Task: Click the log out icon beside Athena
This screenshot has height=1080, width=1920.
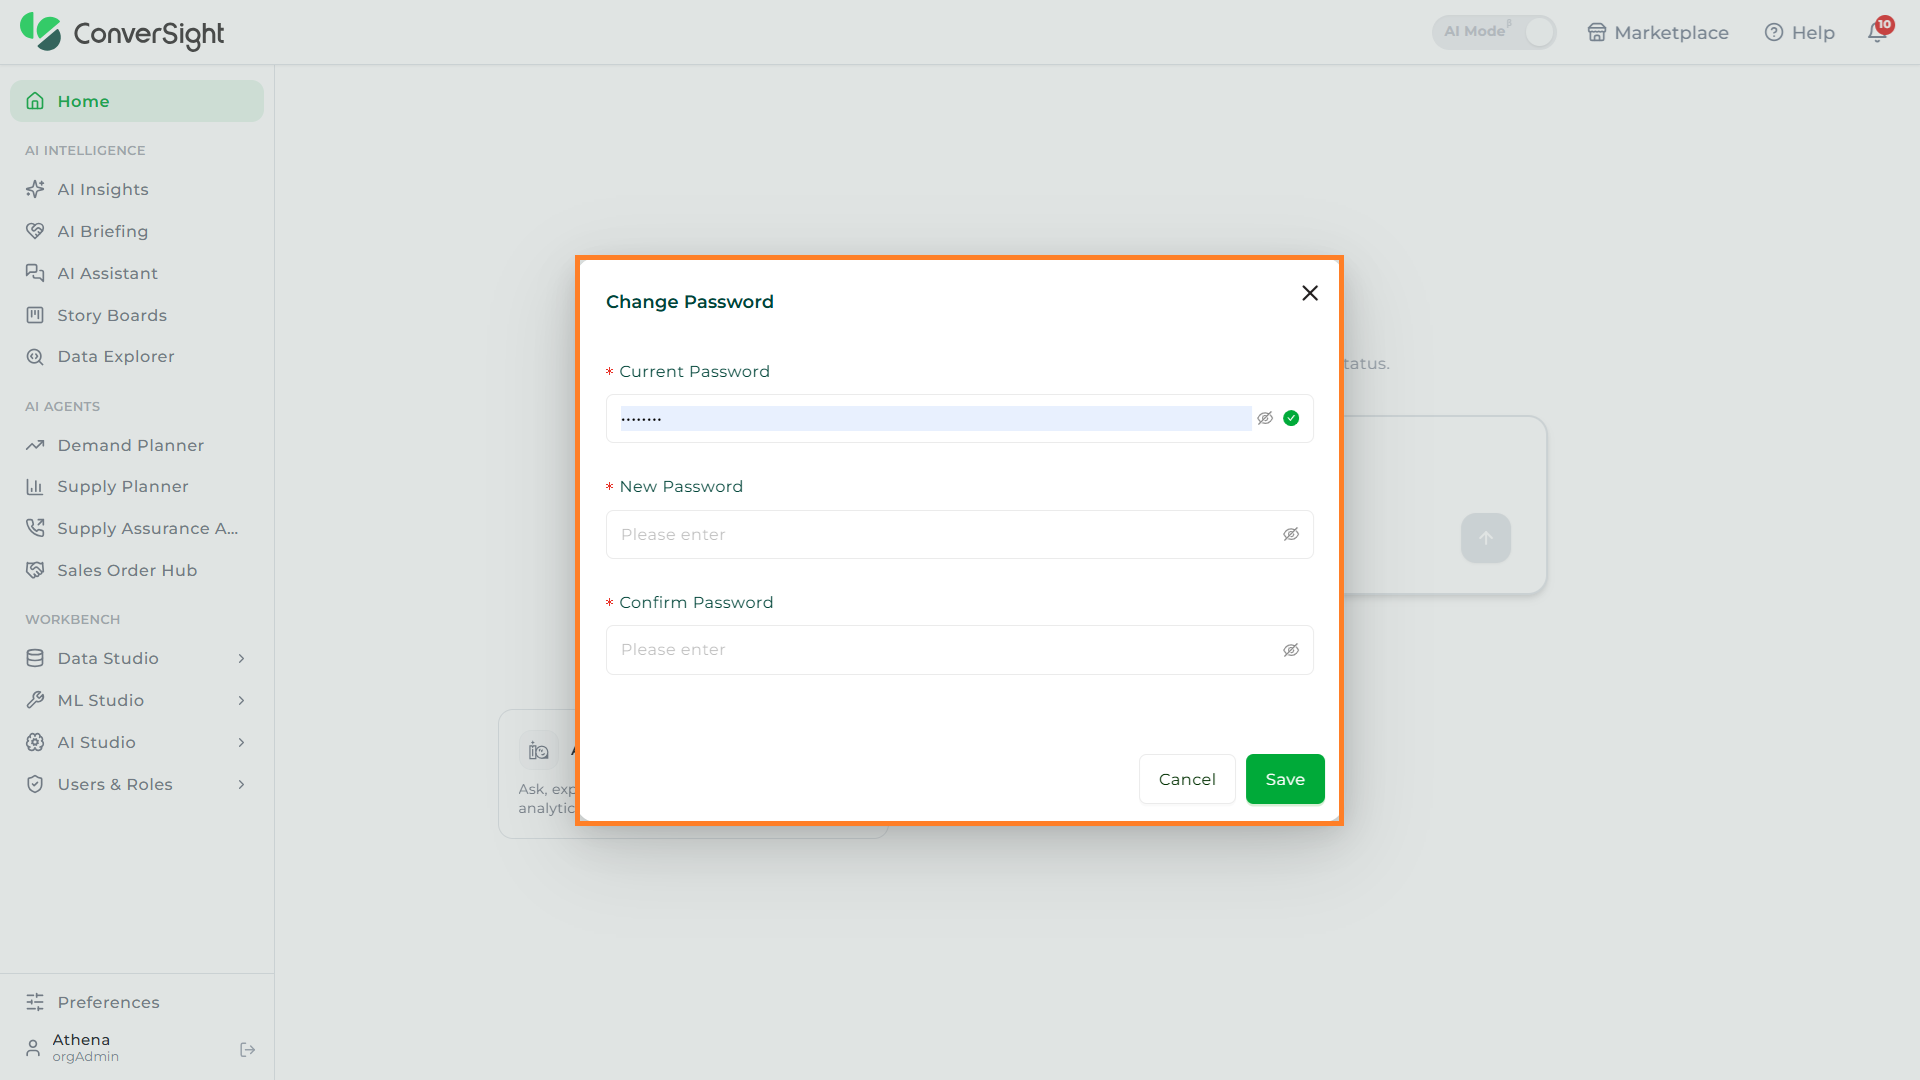Action: 248,1049
